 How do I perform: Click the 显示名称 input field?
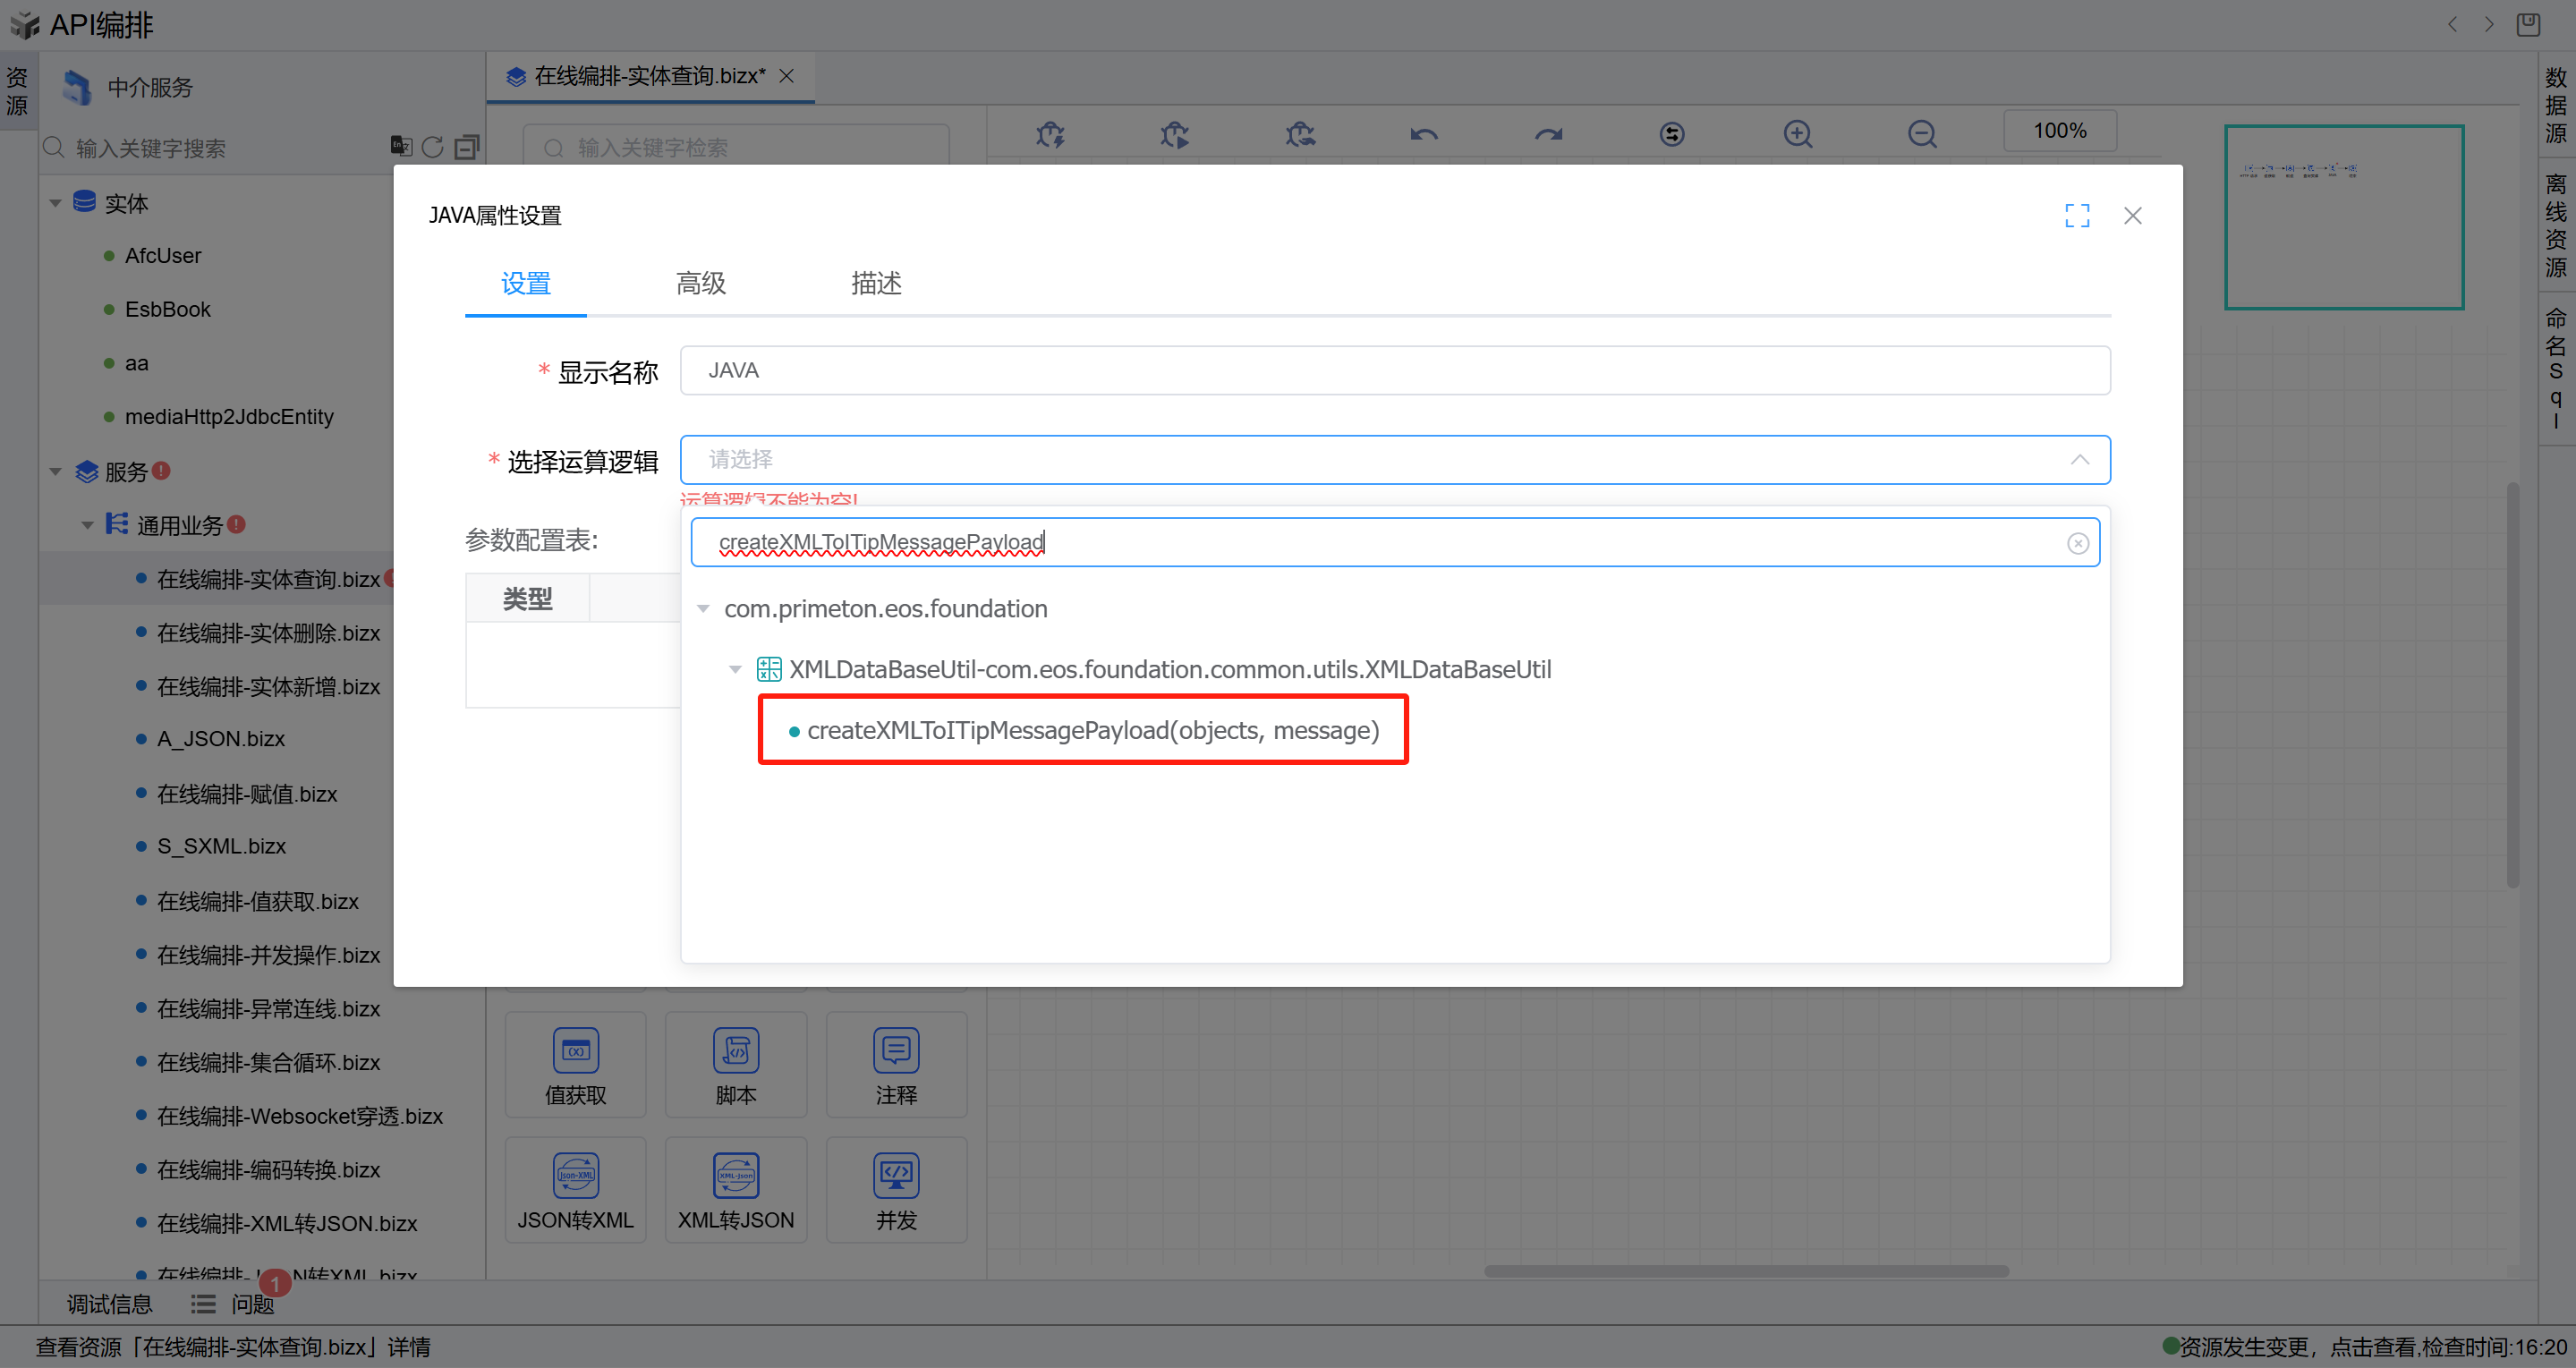click(x=1394, y=371)
